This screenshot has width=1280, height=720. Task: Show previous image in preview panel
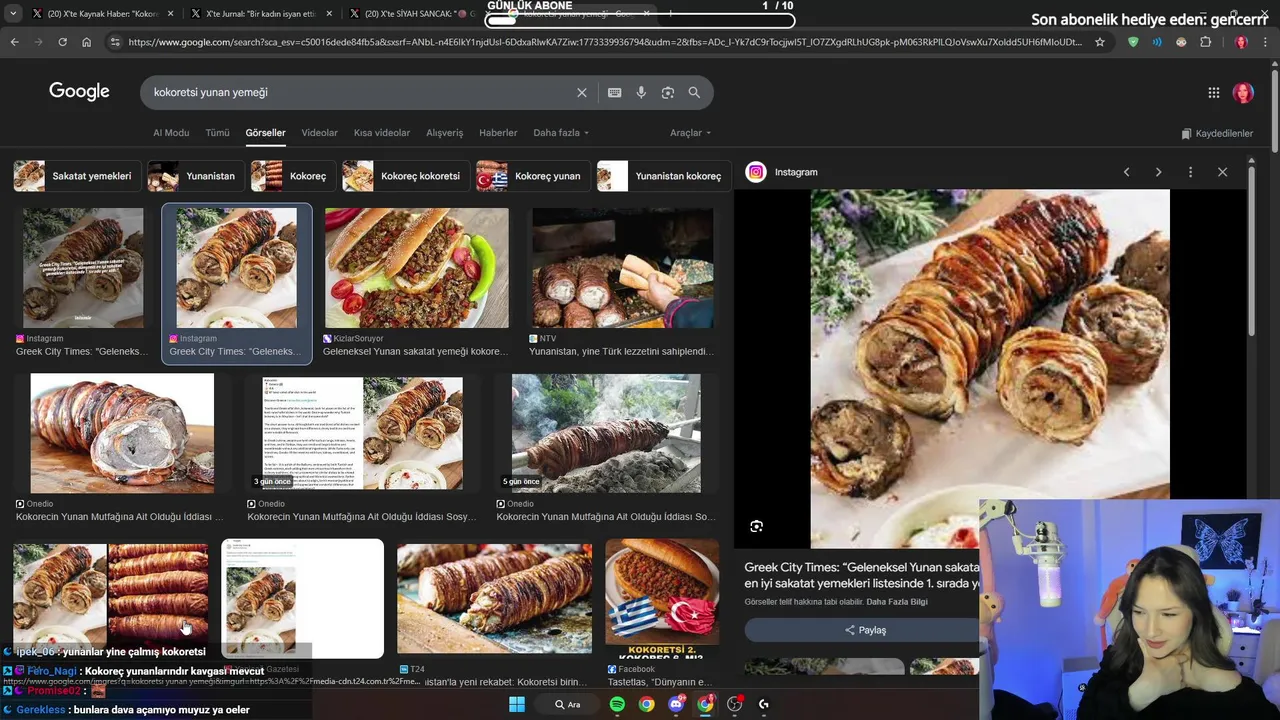[x=1126, y=172]
